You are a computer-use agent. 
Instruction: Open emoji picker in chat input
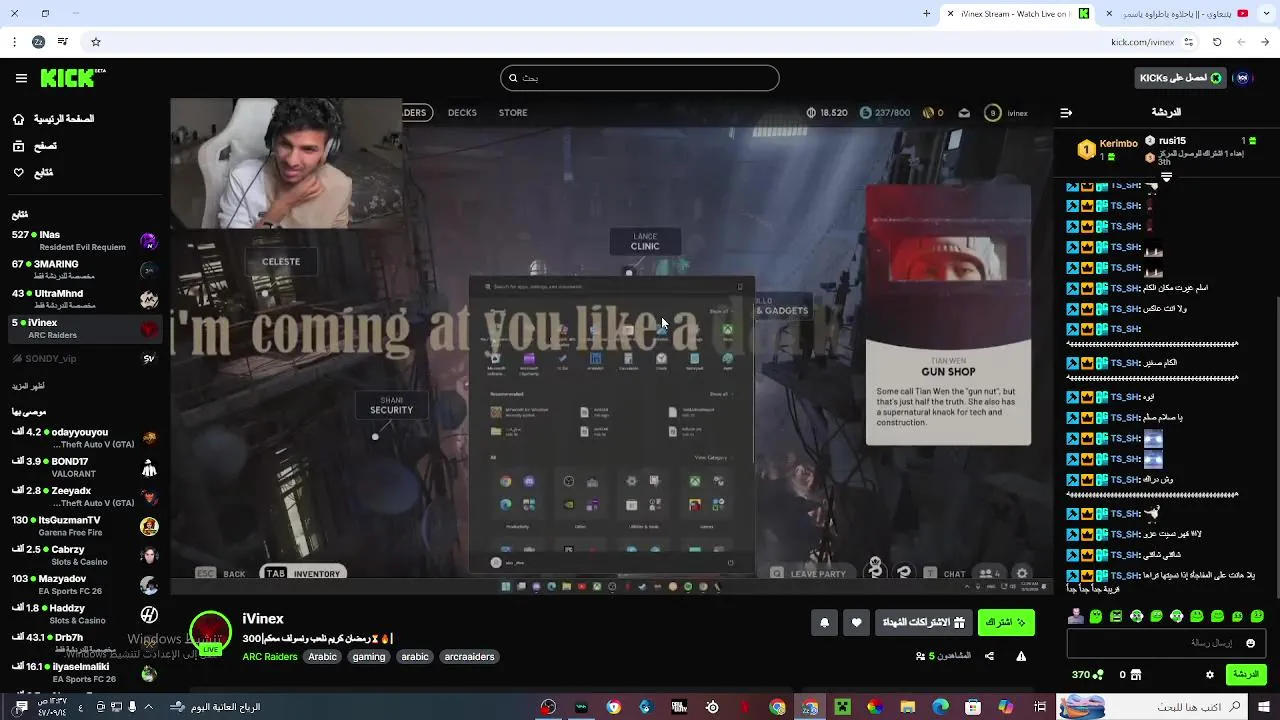(1250, 643)
